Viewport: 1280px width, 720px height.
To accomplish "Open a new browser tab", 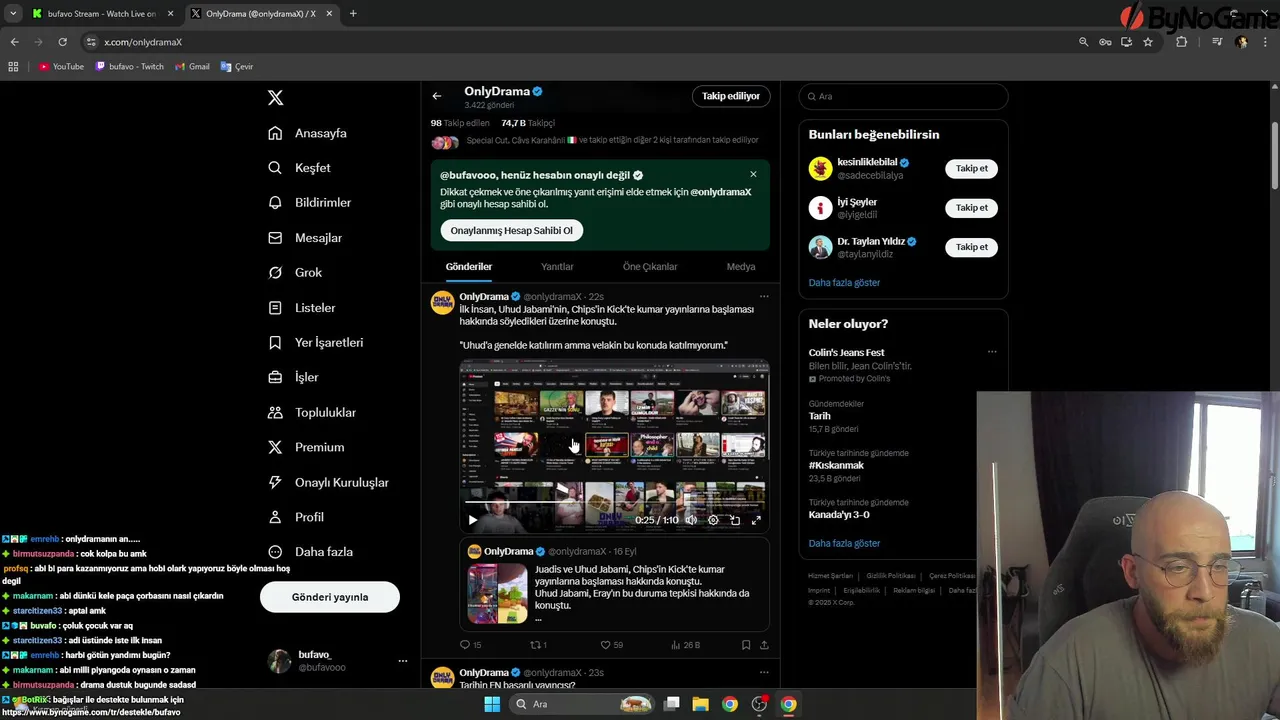I will [x=353, y=14].
